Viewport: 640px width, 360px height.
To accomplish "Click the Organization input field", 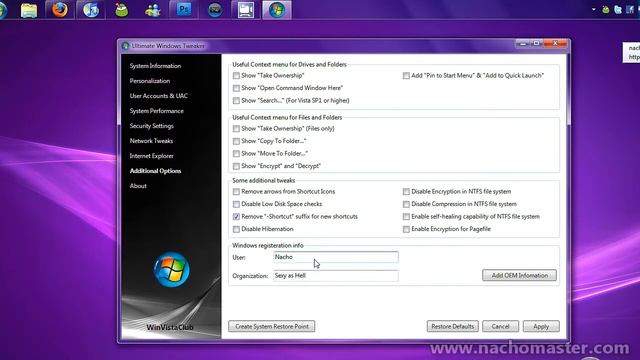I will point(336,276).
